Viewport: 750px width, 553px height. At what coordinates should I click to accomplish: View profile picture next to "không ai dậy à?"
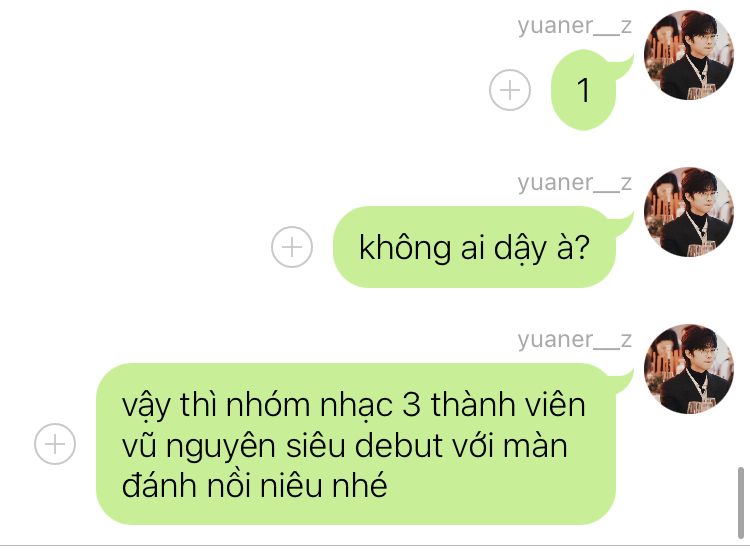(x=689, y=212)
